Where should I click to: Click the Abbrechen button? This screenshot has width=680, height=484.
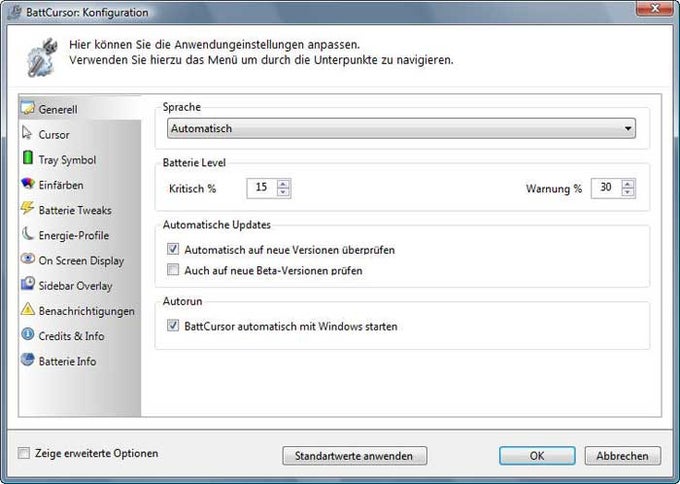tap(622, 456)
